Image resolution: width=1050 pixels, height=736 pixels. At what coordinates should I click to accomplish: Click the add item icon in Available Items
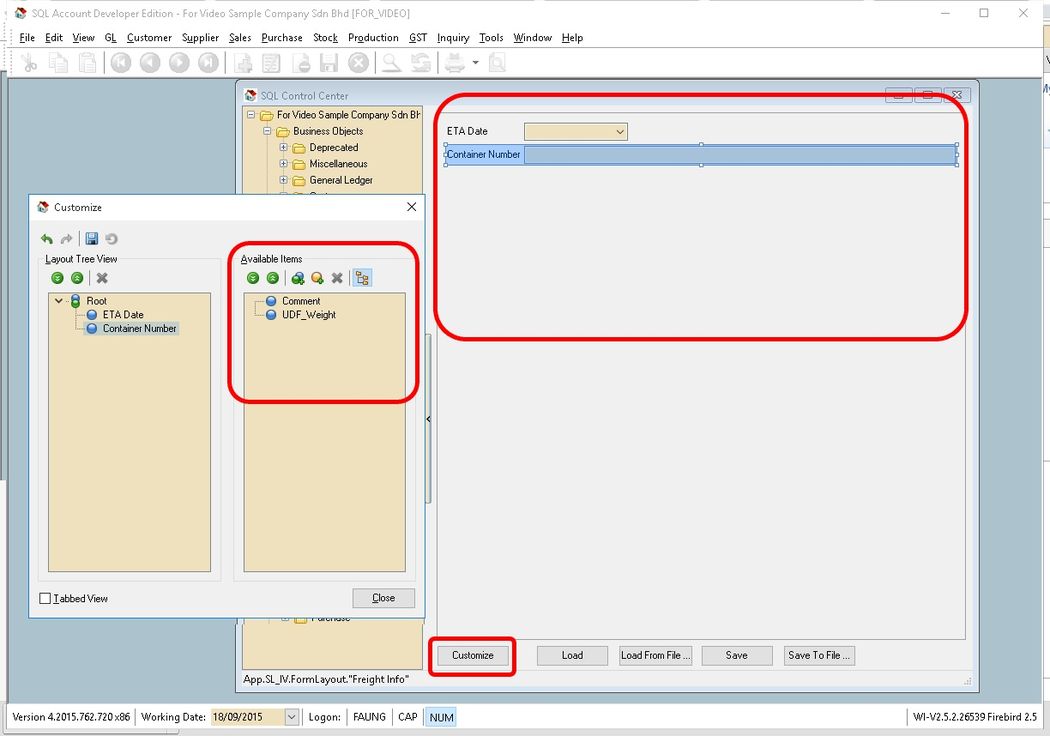coord(317,278)
